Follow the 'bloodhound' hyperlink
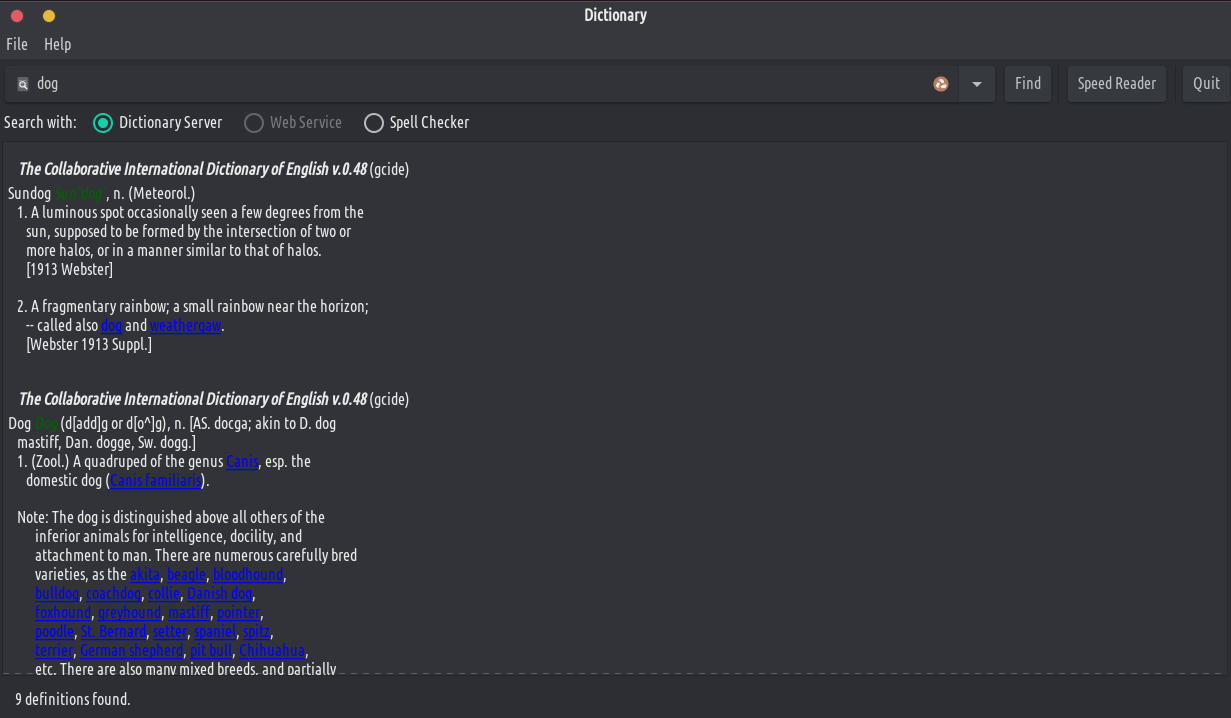 coord(248,575)
